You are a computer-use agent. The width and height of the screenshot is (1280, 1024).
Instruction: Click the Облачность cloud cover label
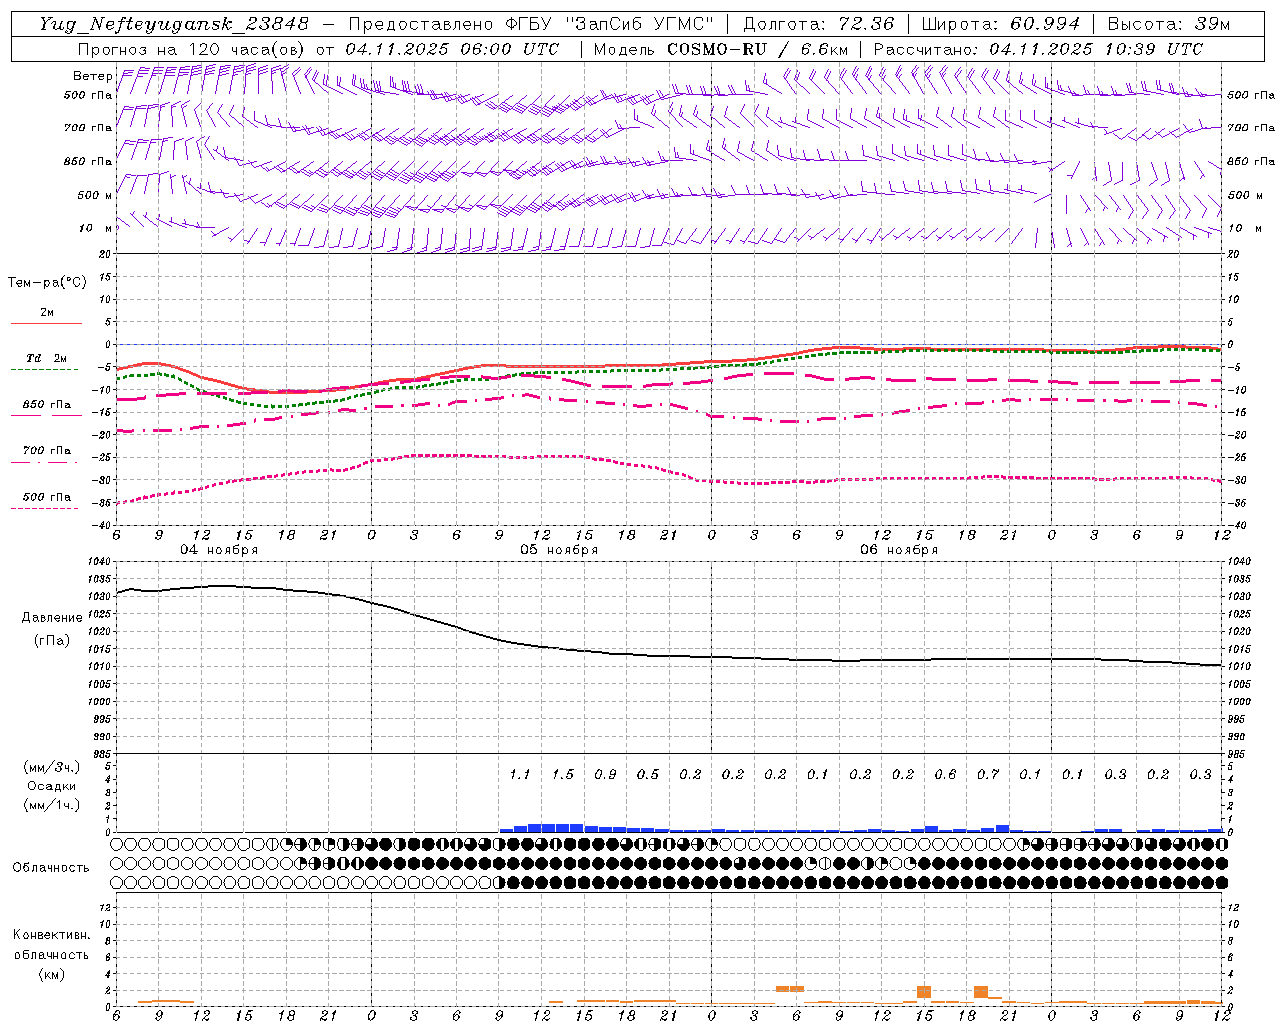pos(51,867)
